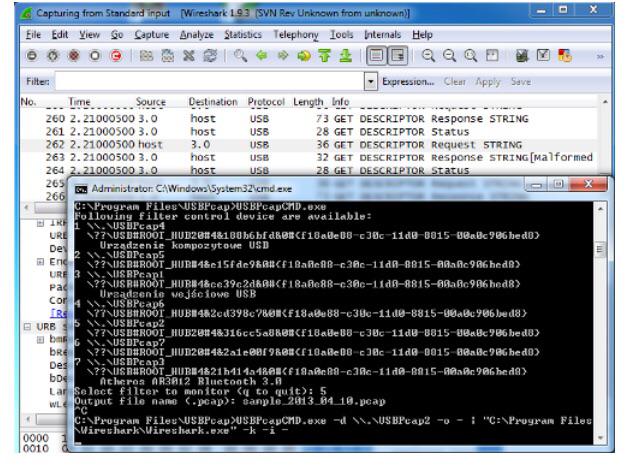Sort packets by the Length column header

(x=308, y=101)
